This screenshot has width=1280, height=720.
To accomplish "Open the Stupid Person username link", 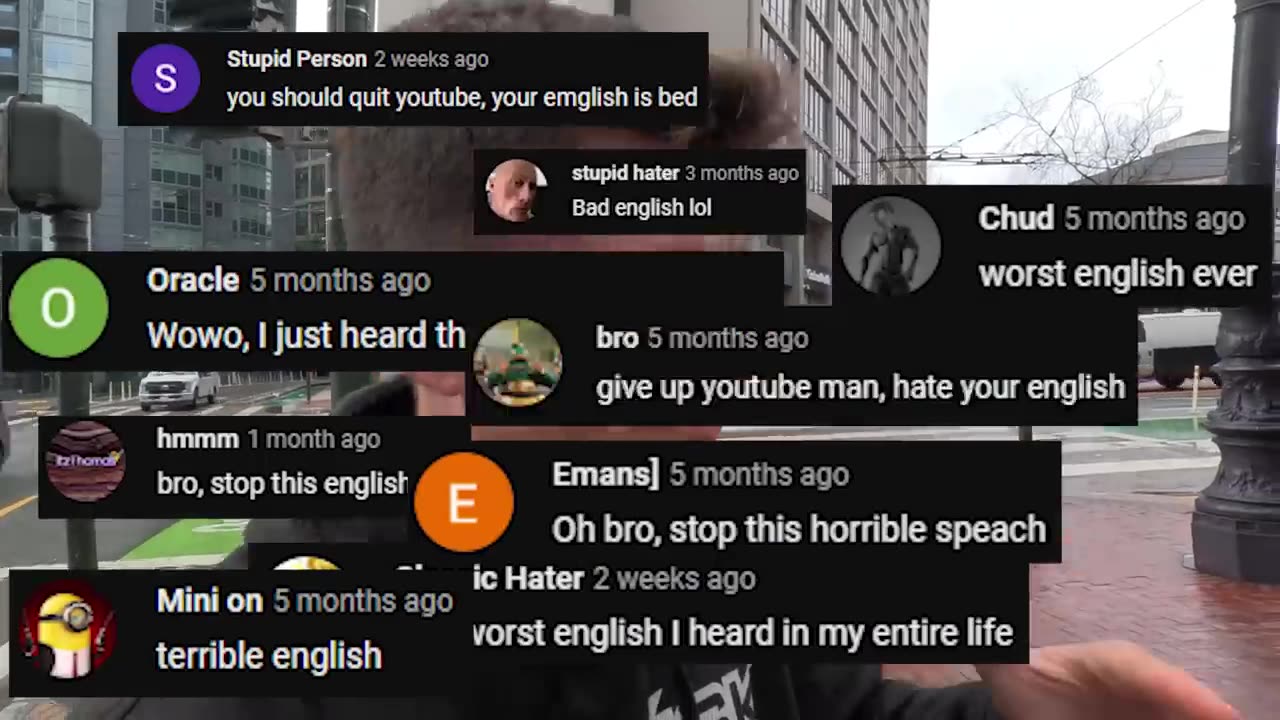I will coord(297,59).
